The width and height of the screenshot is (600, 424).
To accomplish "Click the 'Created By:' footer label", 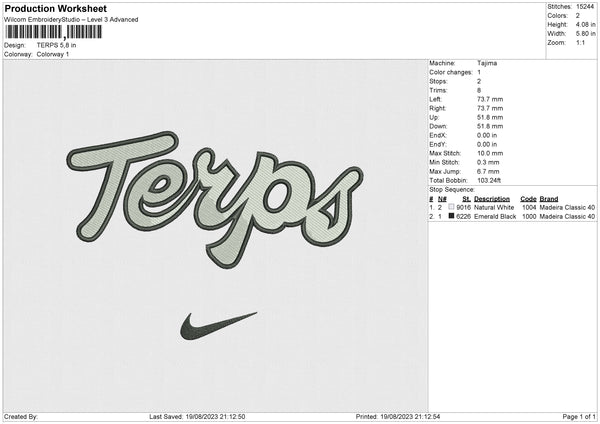I will click(21, 417).
